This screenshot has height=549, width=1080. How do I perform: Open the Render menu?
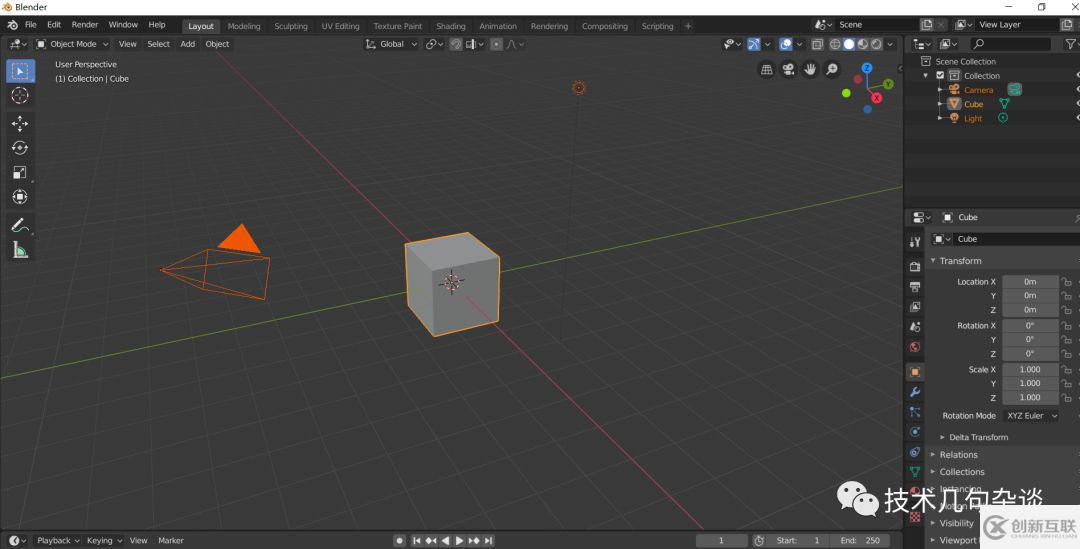85,24
